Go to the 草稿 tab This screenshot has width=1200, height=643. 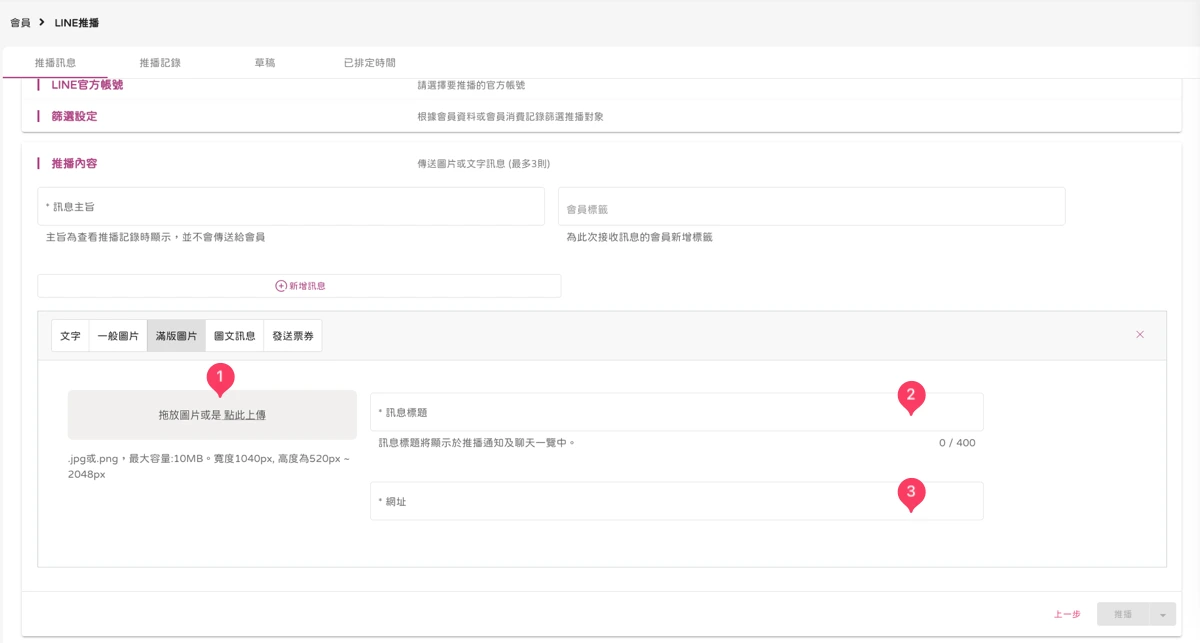coord(265,62)
